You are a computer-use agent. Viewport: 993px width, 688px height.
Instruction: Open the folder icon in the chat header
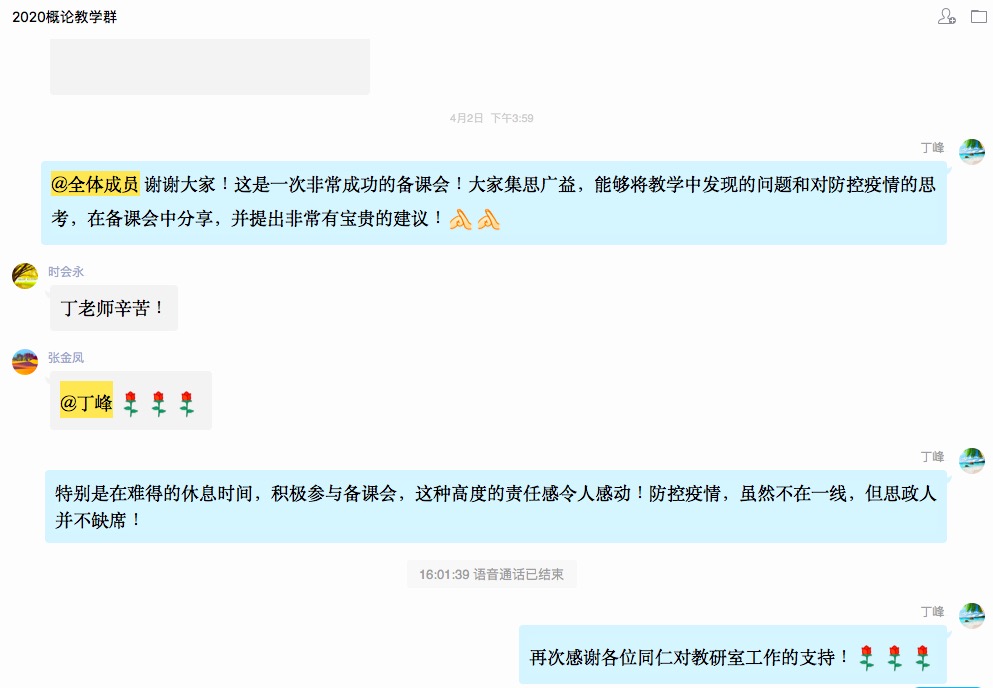click(979, 16)
